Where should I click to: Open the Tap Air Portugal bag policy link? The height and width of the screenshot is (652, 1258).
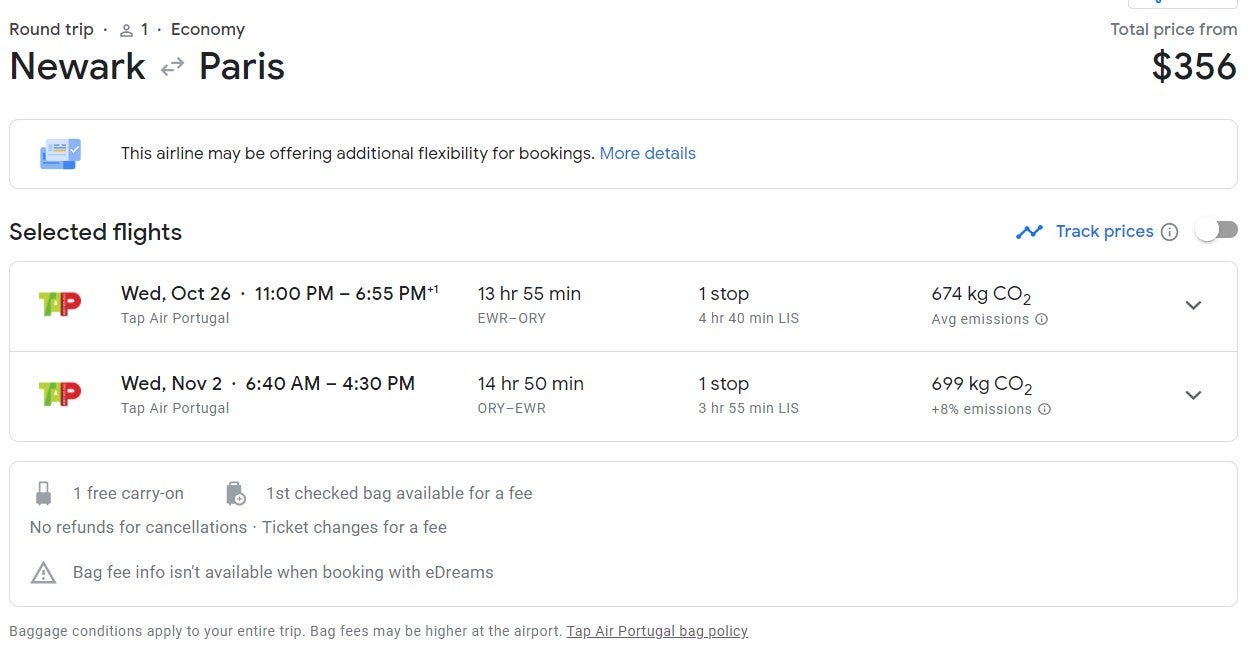coord(657,631)
